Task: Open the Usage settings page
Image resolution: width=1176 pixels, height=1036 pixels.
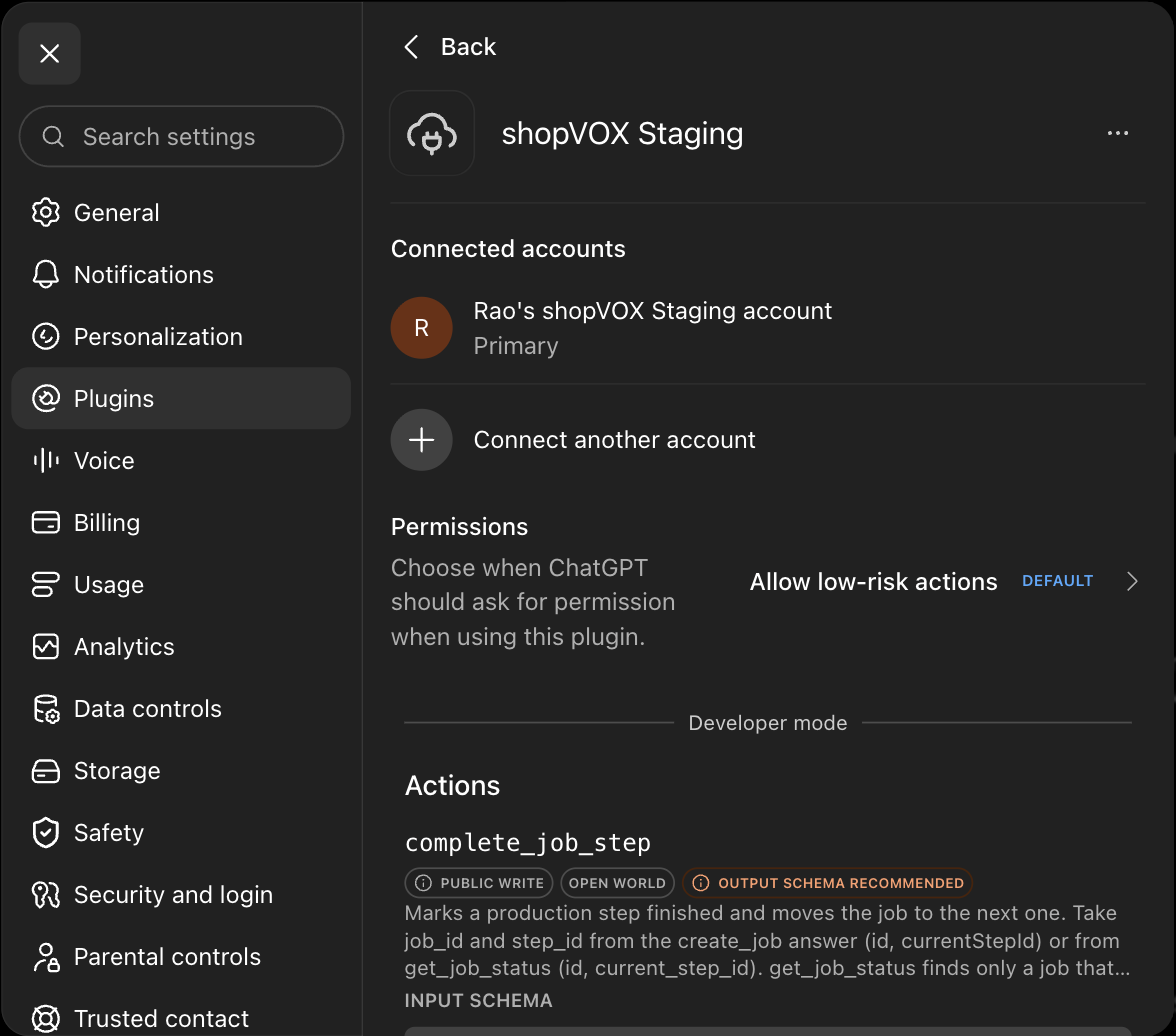Action: click(181, 584)
